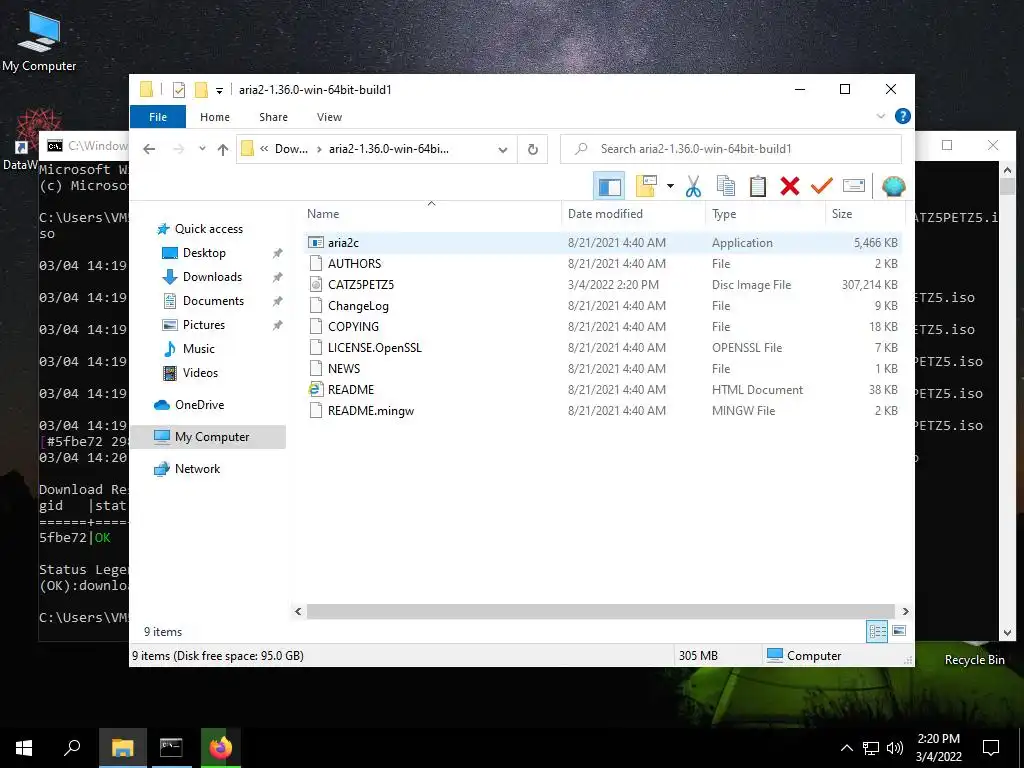Click the Copy icon in toolbar

[726, 187]
